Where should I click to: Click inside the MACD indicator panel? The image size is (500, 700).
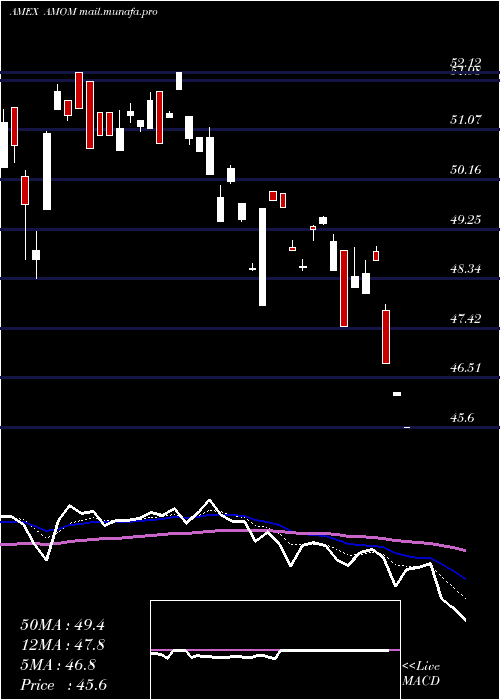(275, 650)
